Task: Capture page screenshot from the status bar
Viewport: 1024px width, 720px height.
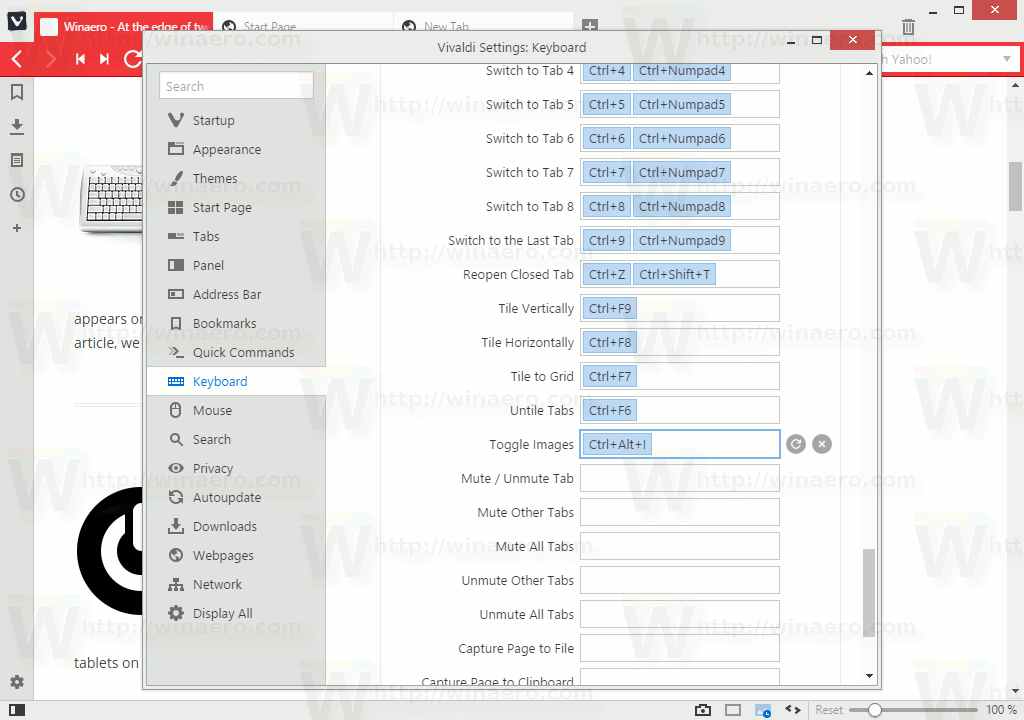Action: [704, 708]
